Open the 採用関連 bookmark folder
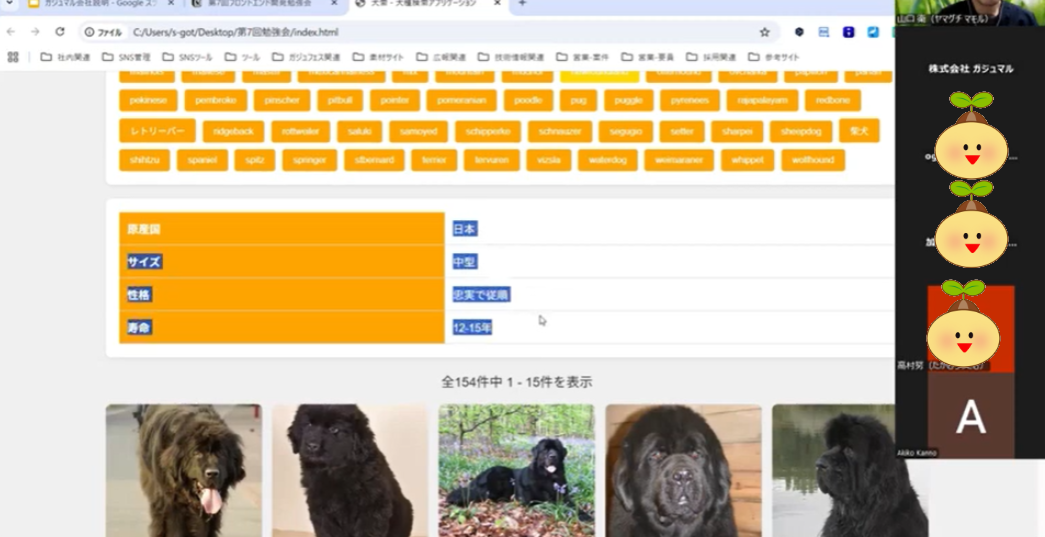1045x537 pixels. [710, 57]
